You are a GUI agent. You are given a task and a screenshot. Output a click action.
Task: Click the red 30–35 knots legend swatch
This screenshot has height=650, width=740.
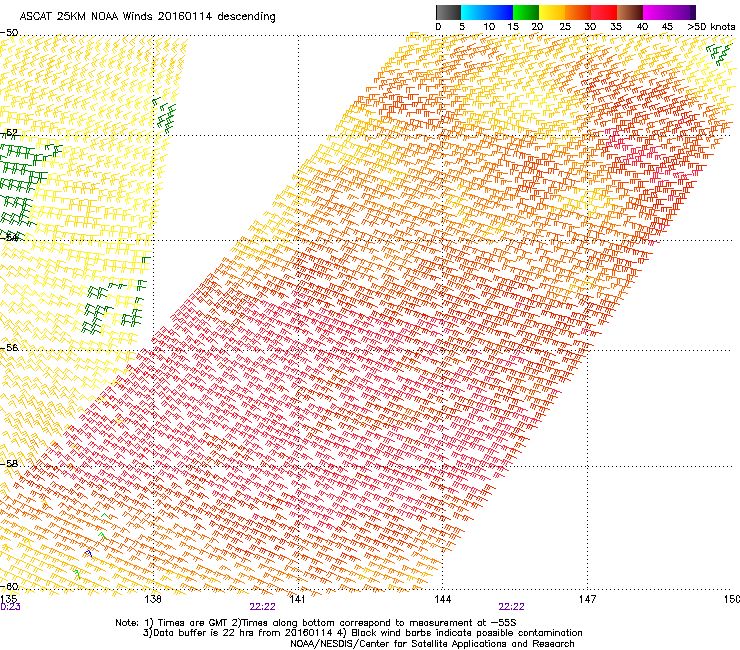pyautogui.click(x=604, y=12)
